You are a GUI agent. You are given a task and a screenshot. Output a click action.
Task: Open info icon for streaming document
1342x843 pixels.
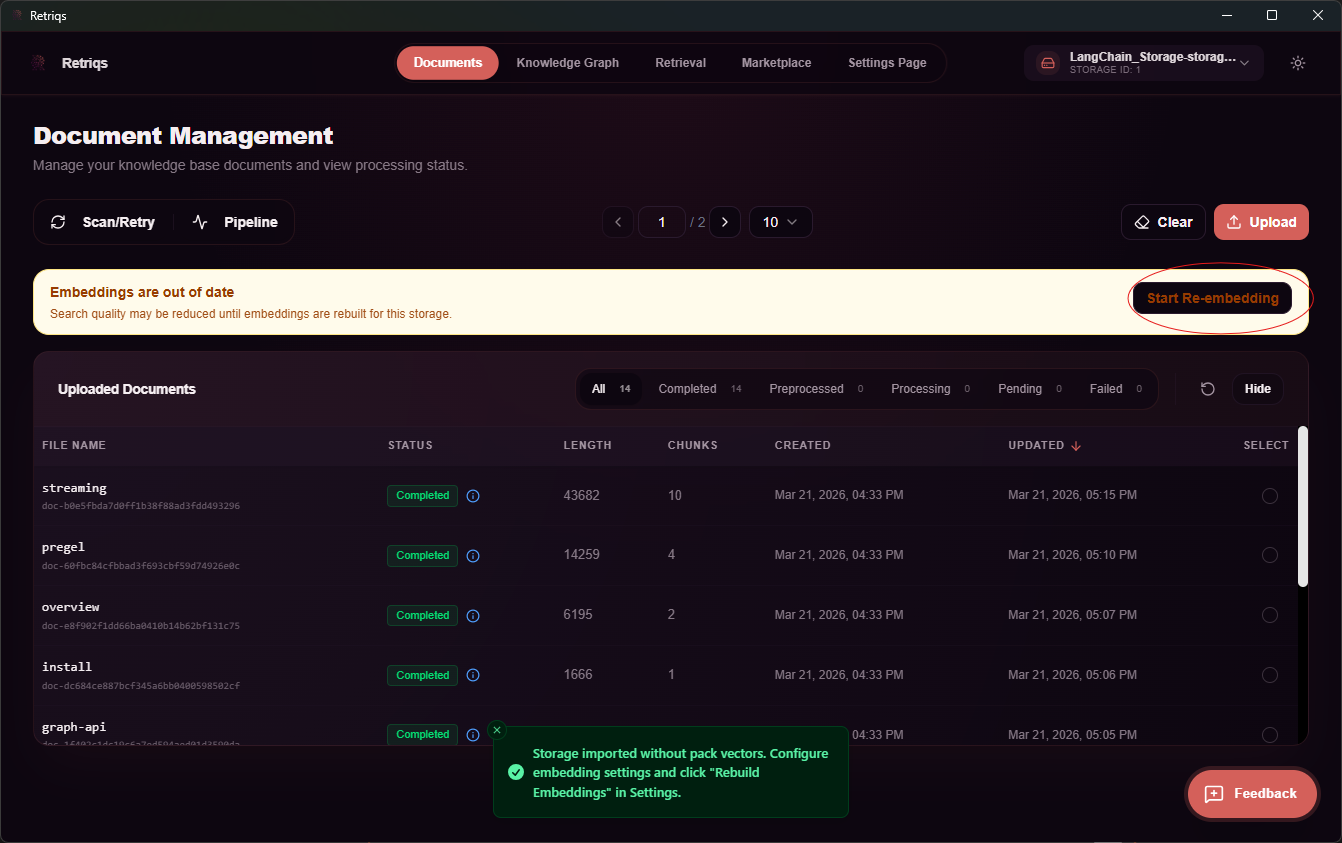(x=473, y=496)
